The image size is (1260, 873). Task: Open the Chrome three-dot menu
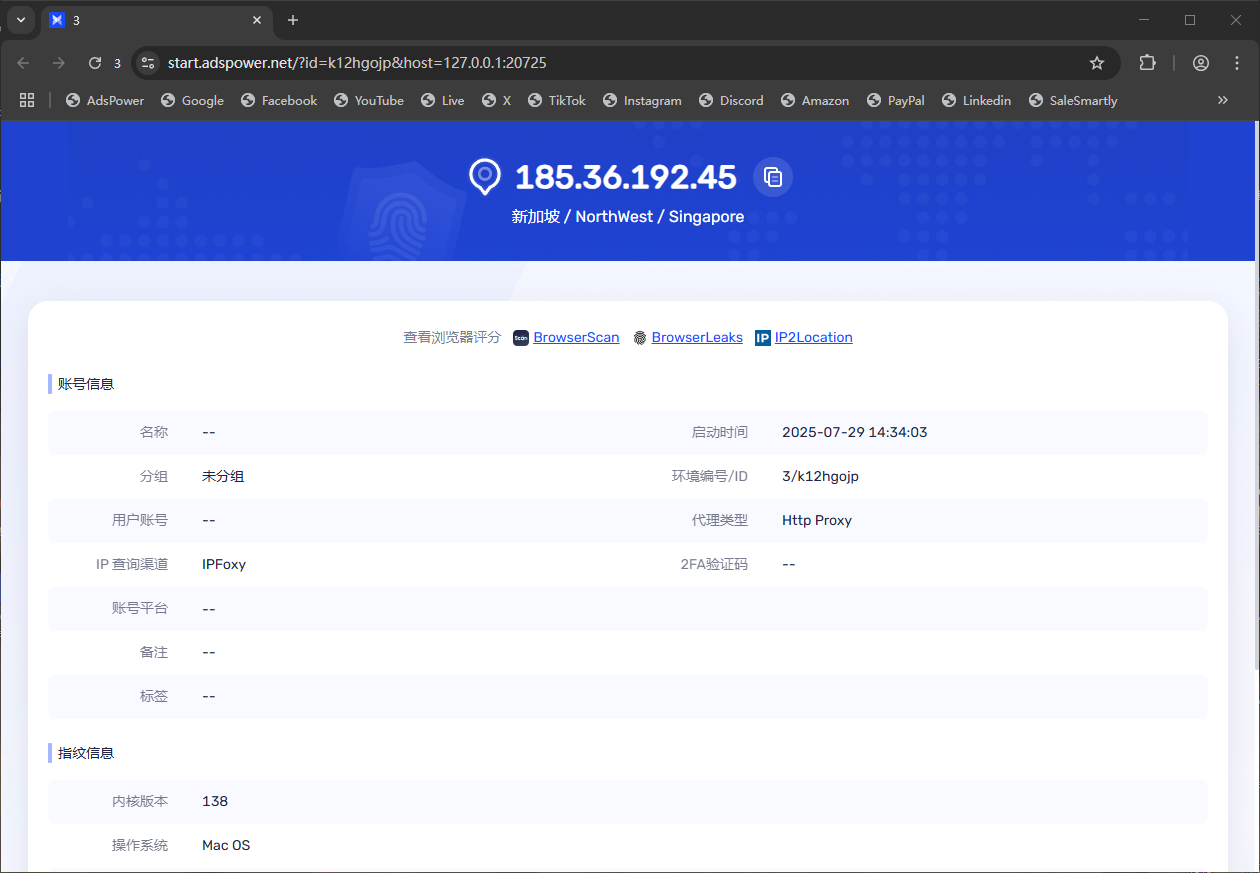[x=1237, y=63]
